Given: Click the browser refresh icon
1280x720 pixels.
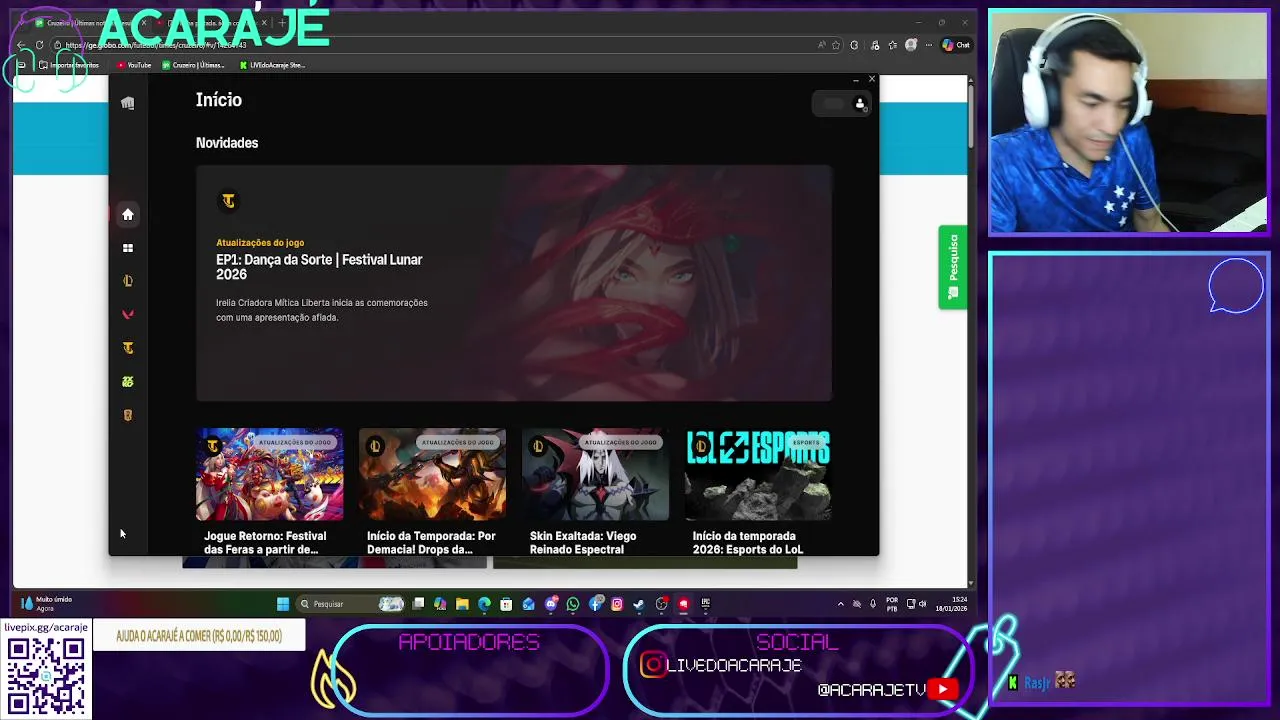Looking at the screenshot, I should (39, 45).
